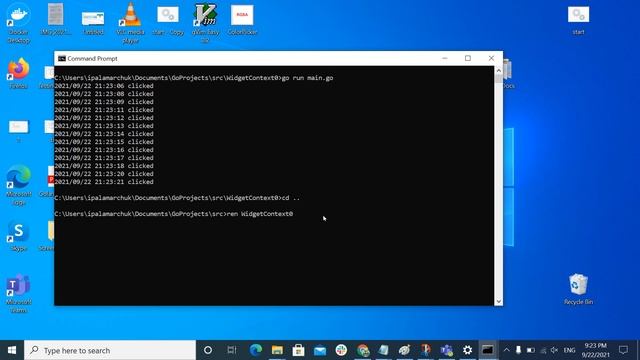Open the 'start - Copy' desktop file
Screen dimensions: 640x360
tap(168, 20)
